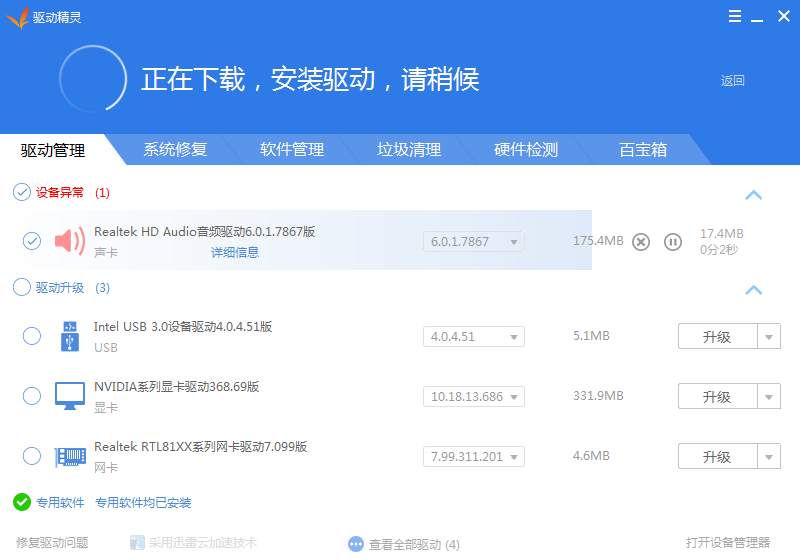Switch to the 硬件检测 tab
The height and width of the screenshot is (560, 800).
point(526,149)
